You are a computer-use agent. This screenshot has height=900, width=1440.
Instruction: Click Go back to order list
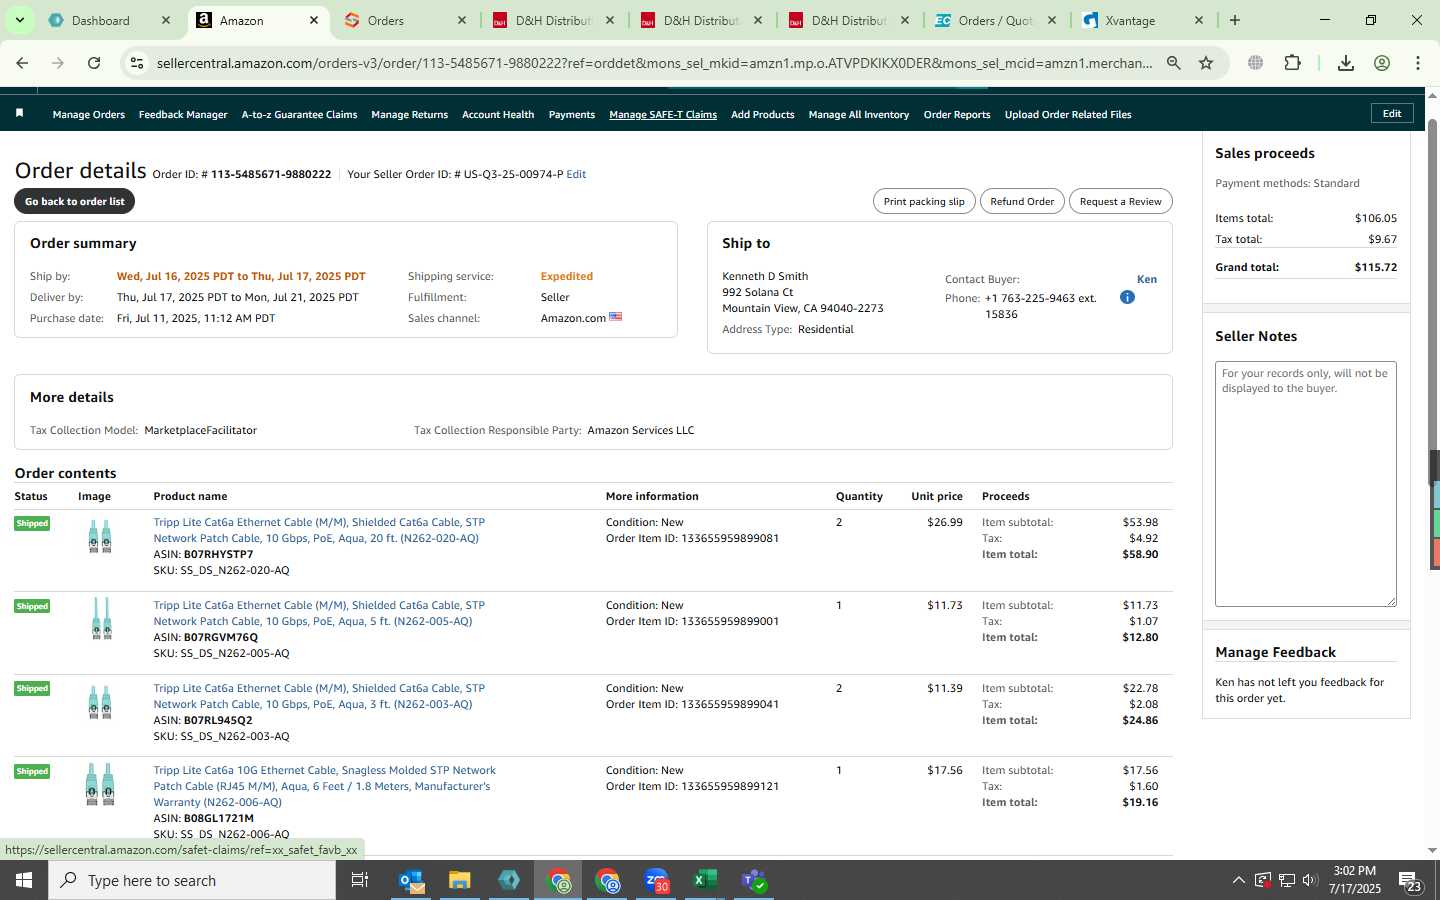point(74,201)
